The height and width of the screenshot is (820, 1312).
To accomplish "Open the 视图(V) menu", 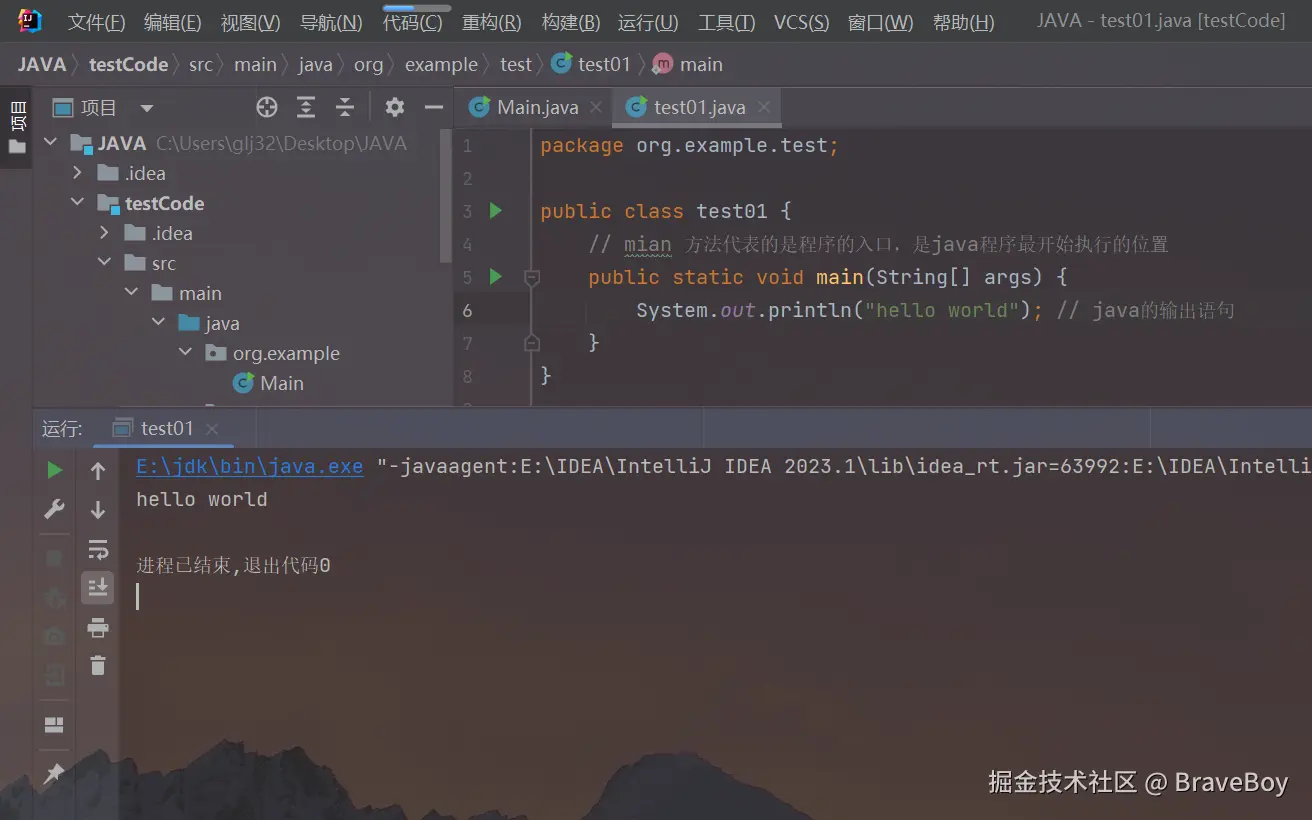I will pyautogui.click(x=250, y=22).
